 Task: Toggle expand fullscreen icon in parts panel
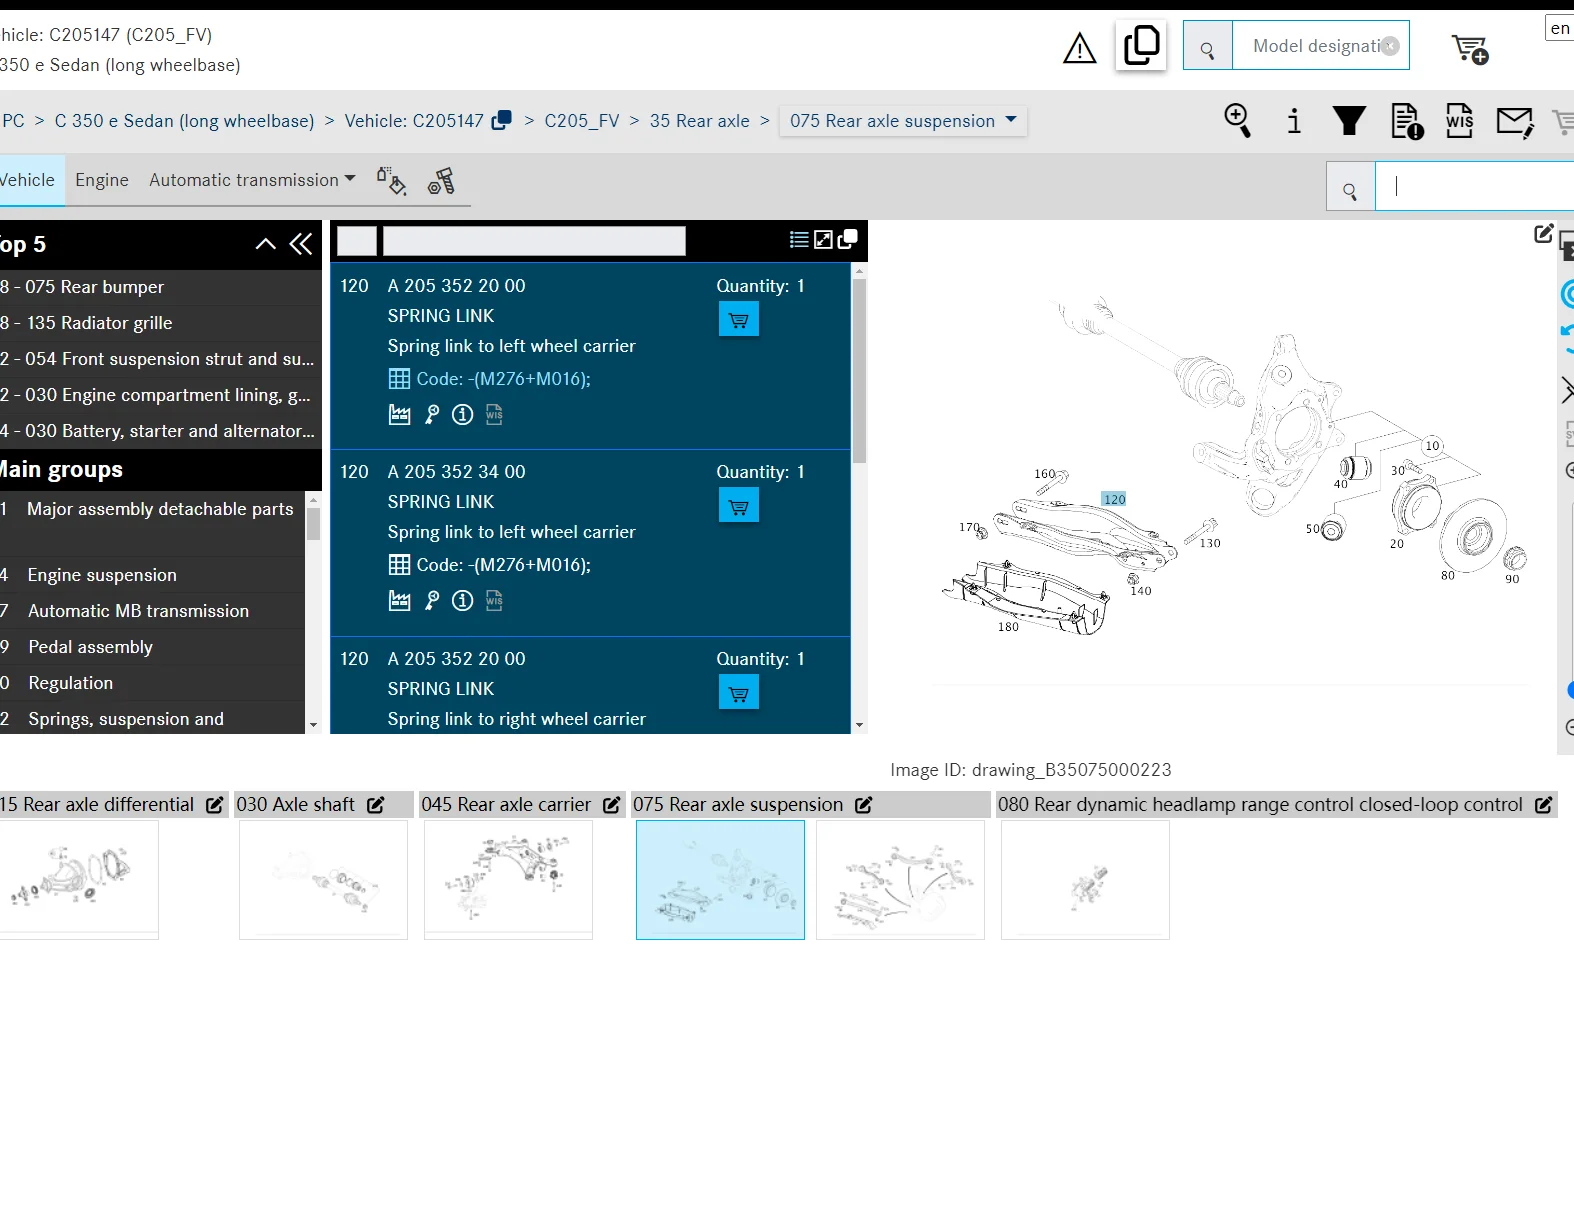[x=823, y=240]
